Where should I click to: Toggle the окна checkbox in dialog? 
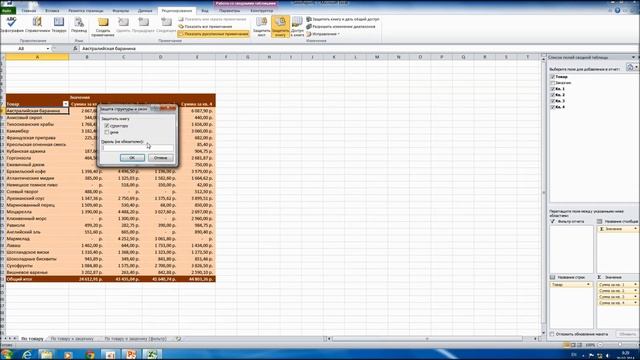coord(107,132)
